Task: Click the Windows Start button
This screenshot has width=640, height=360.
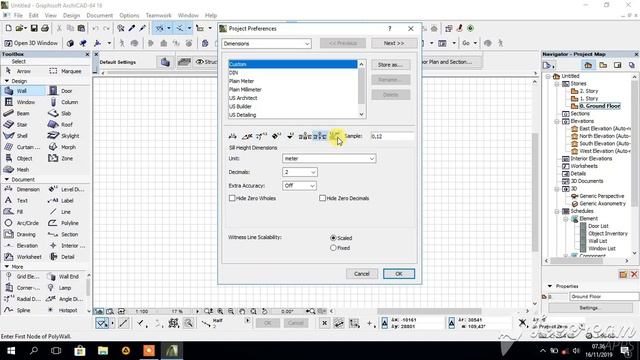Action: click(x=11, y=351)
